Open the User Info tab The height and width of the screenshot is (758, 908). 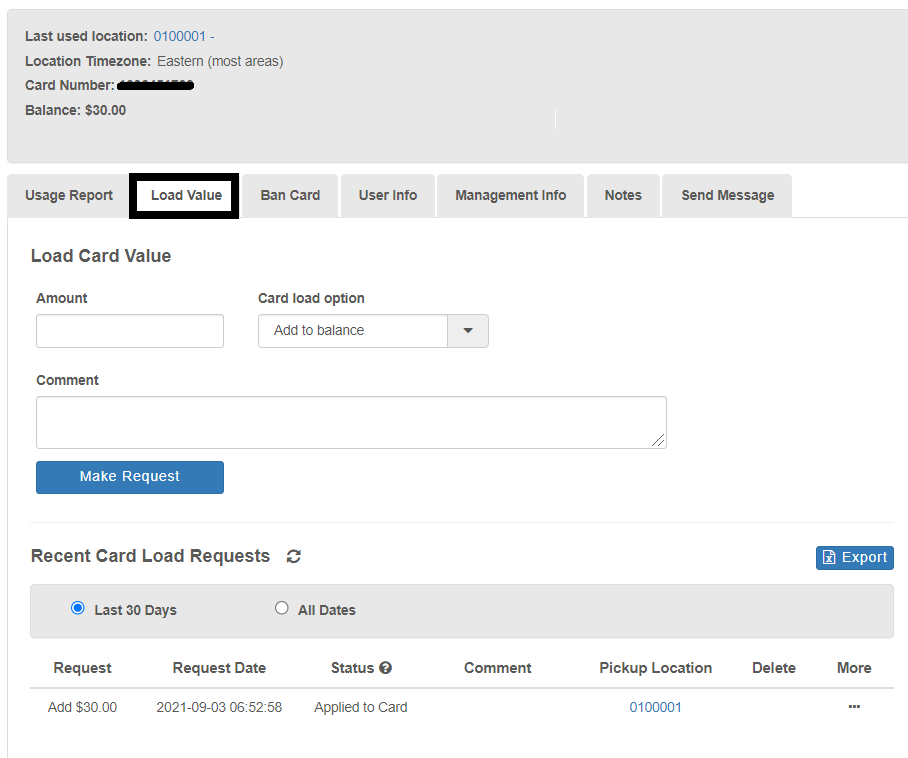388,196
